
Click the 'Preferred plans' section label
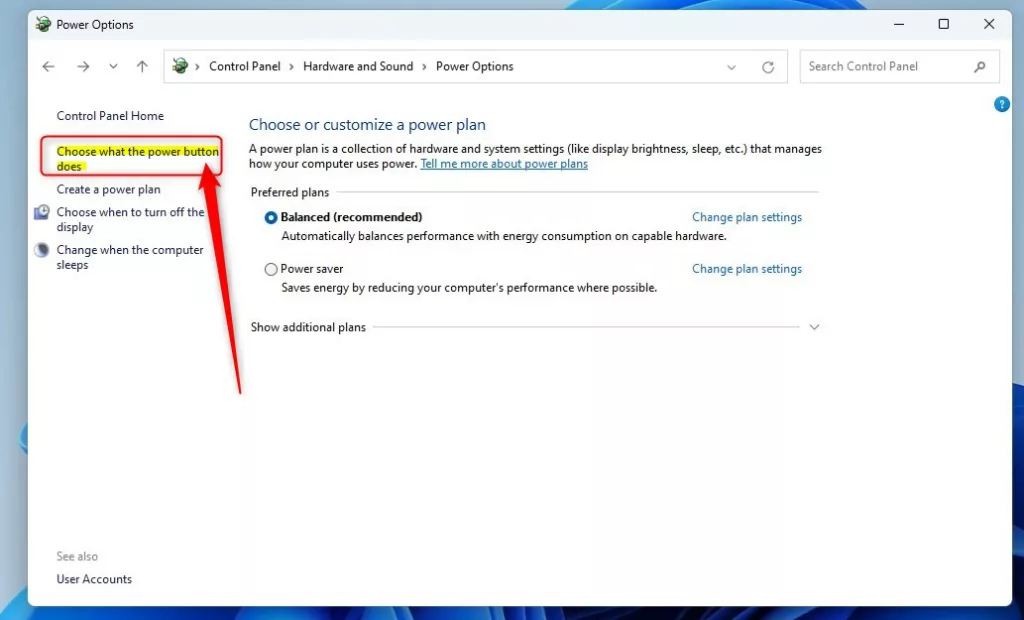pyautogui.click(x=289, y=192)
